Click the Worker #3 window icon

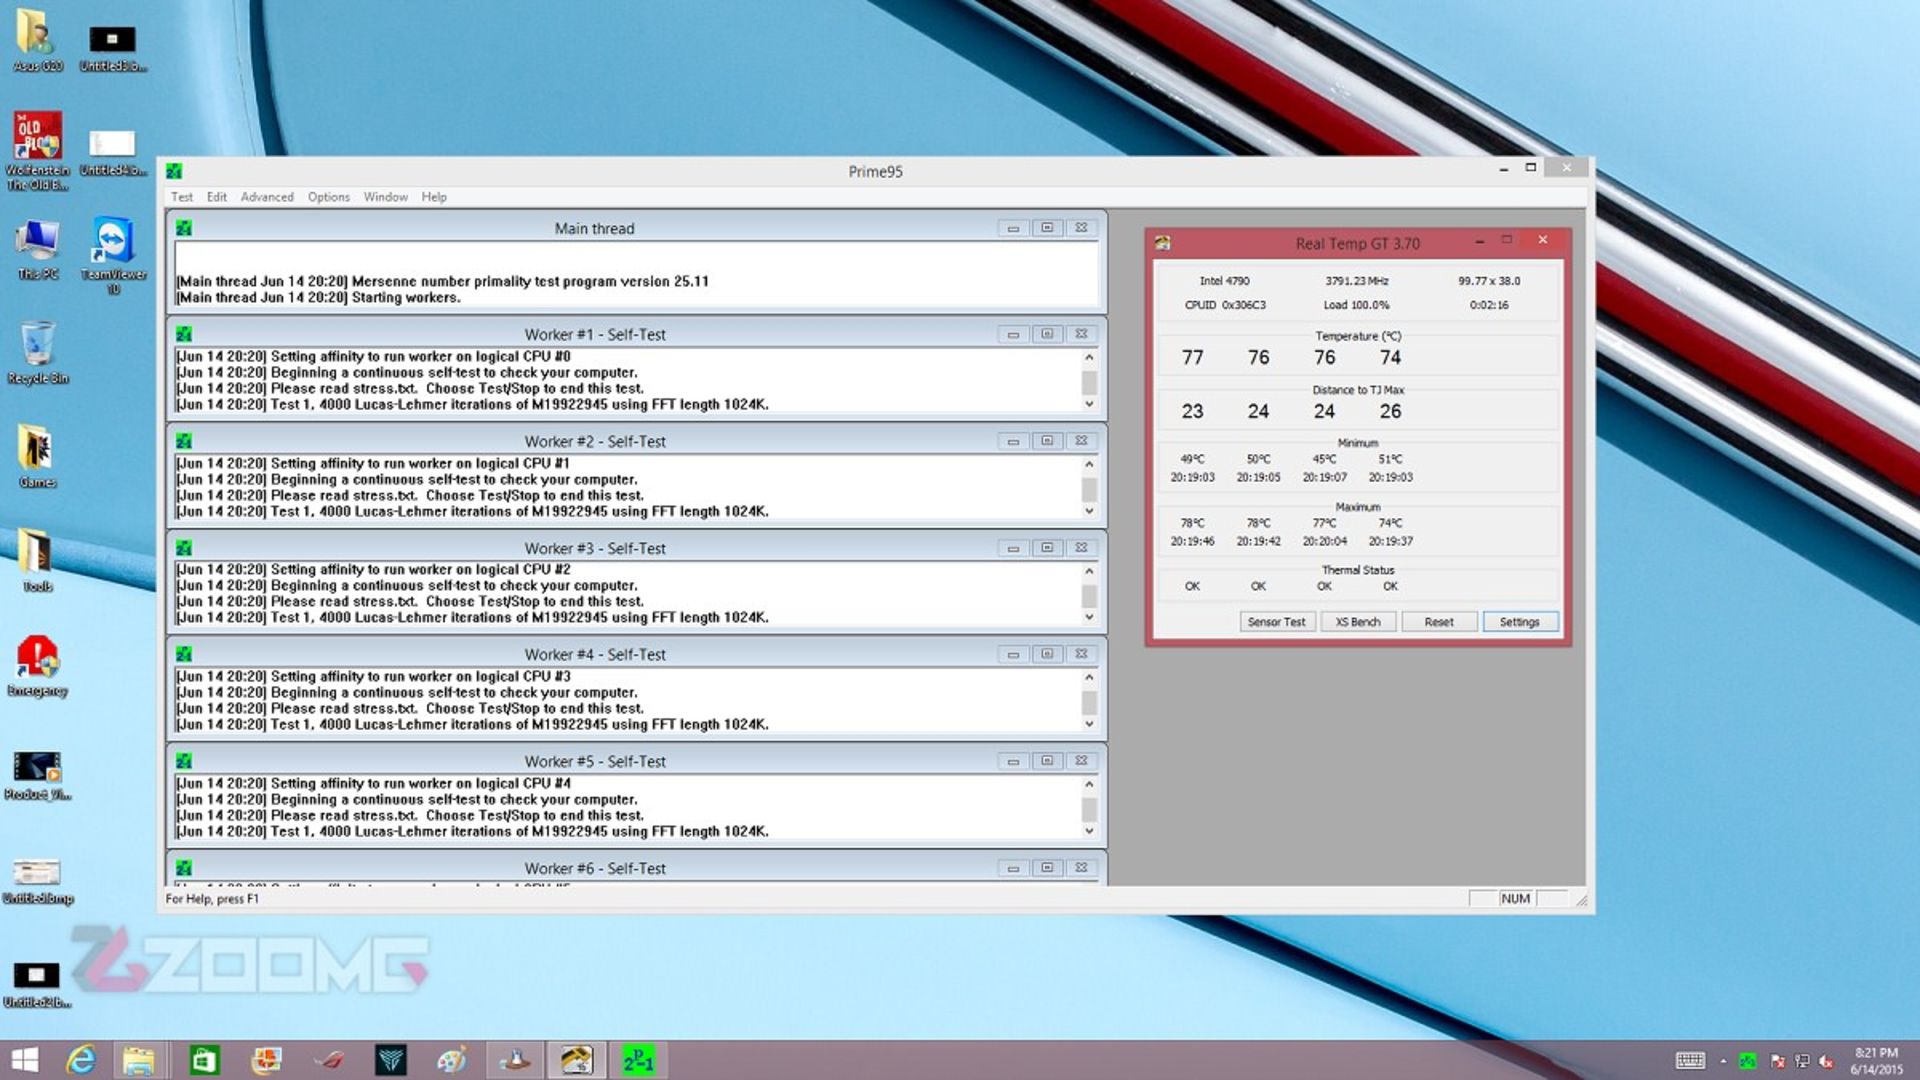(184, 548)
